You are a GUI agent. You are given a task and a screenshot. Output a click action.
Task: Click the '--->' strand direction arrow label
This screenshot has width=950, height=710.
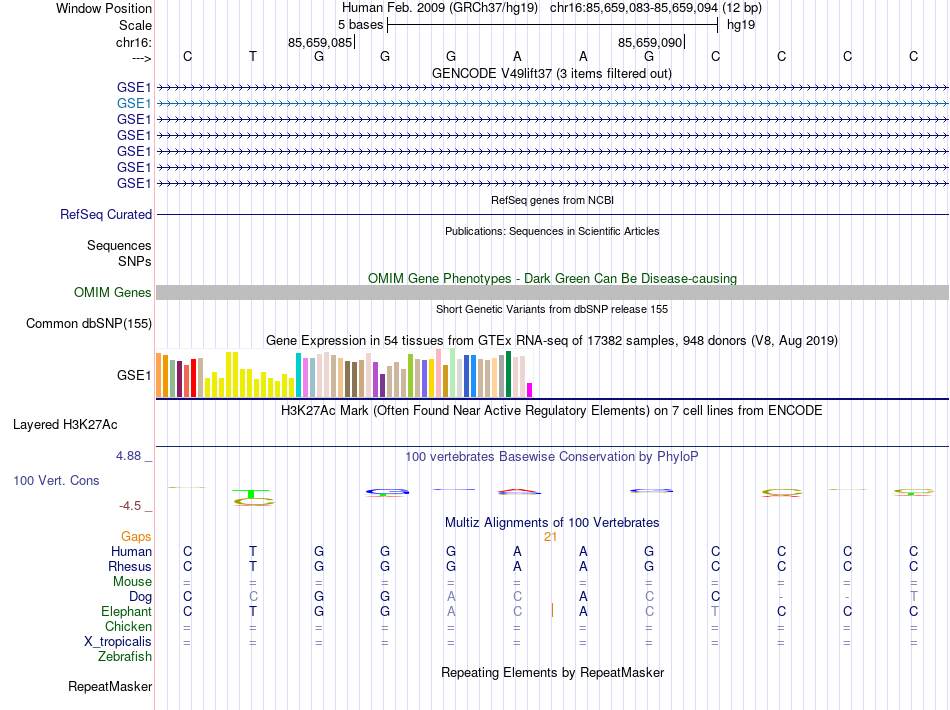click(142, 58)
